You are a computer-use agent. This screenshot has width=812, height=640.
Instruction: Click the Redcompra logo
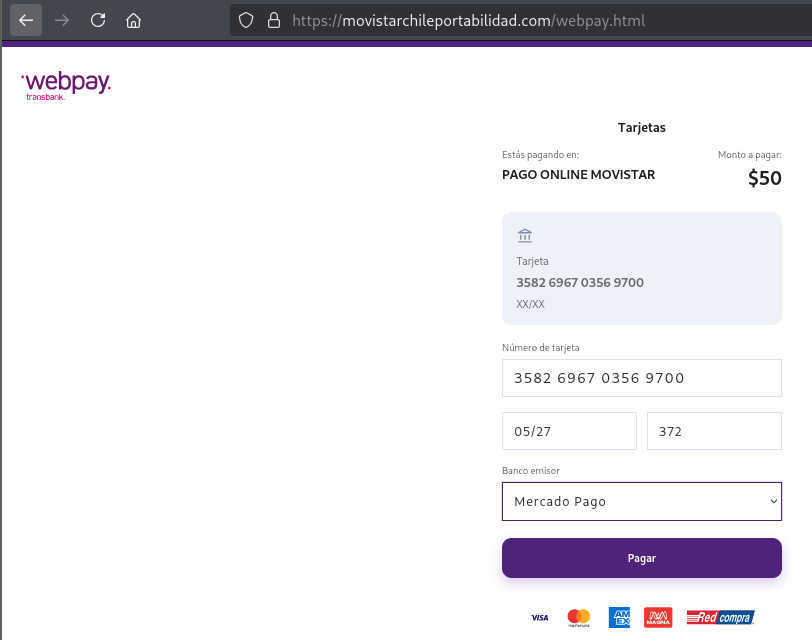[x=720, y=617]
